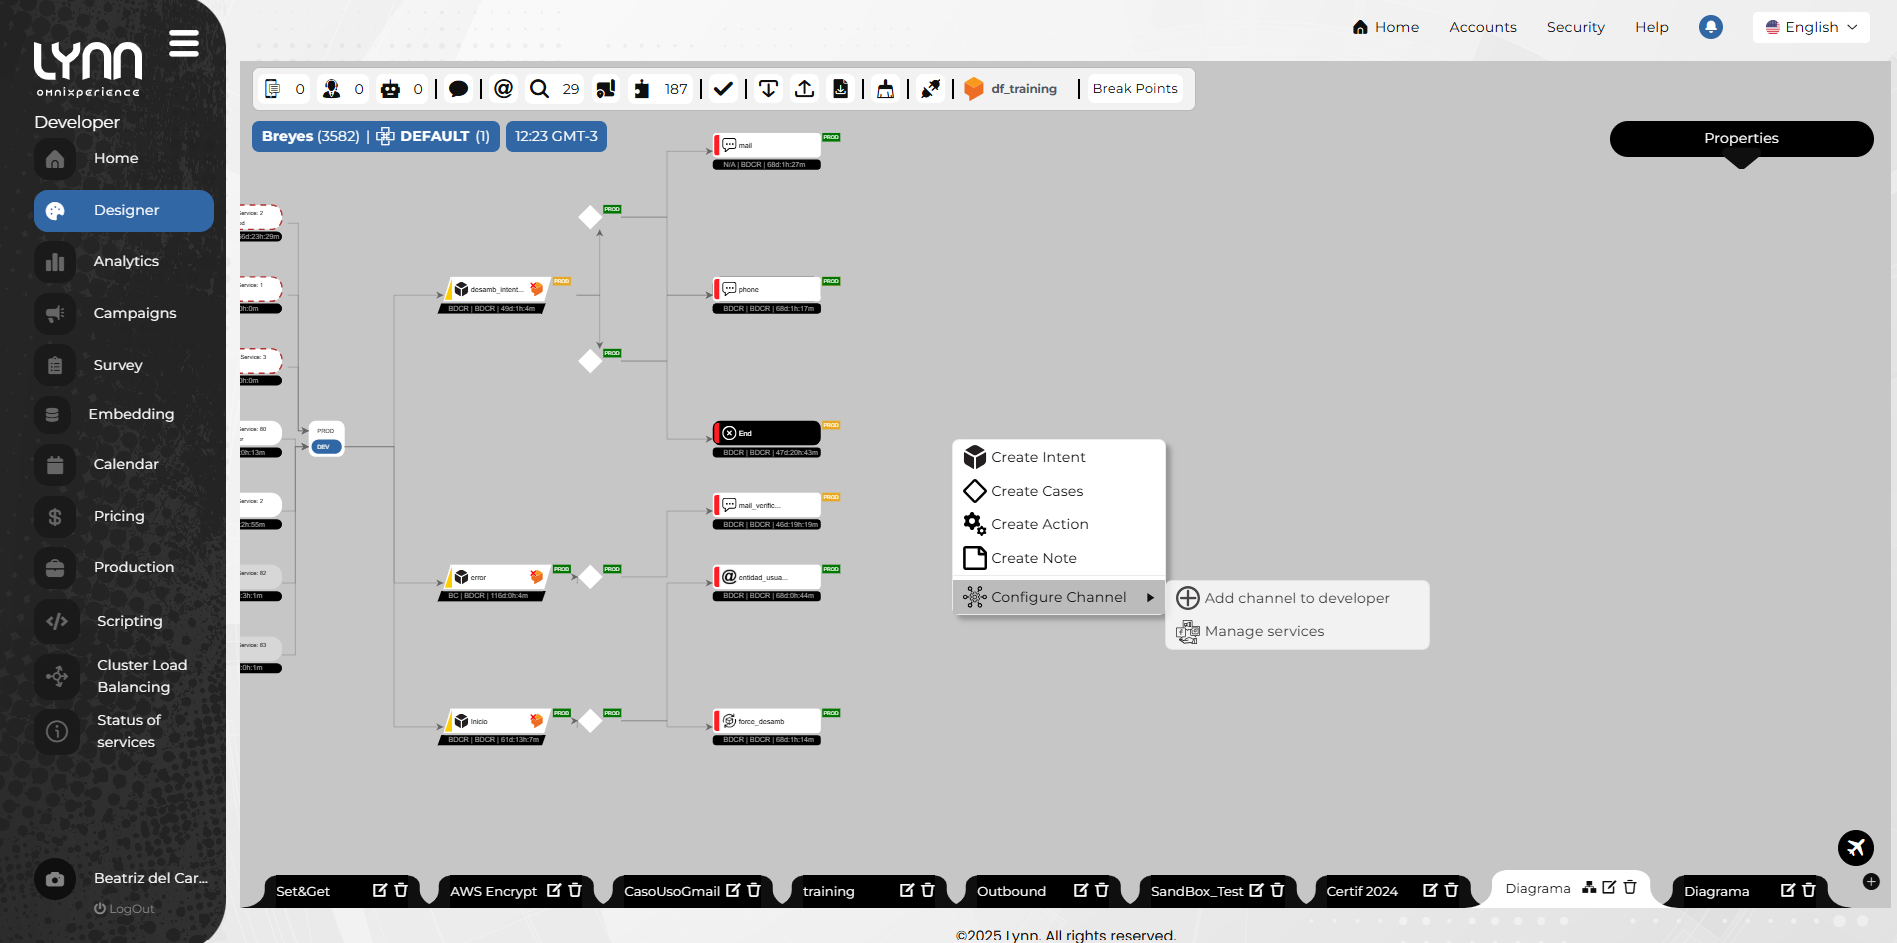Click the checkmark validate icon
This screenshot has width=1897, height=943.
click(724, 89)
